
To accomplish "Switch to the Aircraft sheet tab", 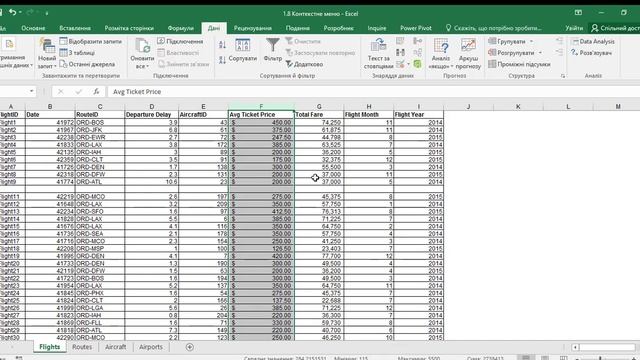I will pyautogui.click(x=116, y=347).
